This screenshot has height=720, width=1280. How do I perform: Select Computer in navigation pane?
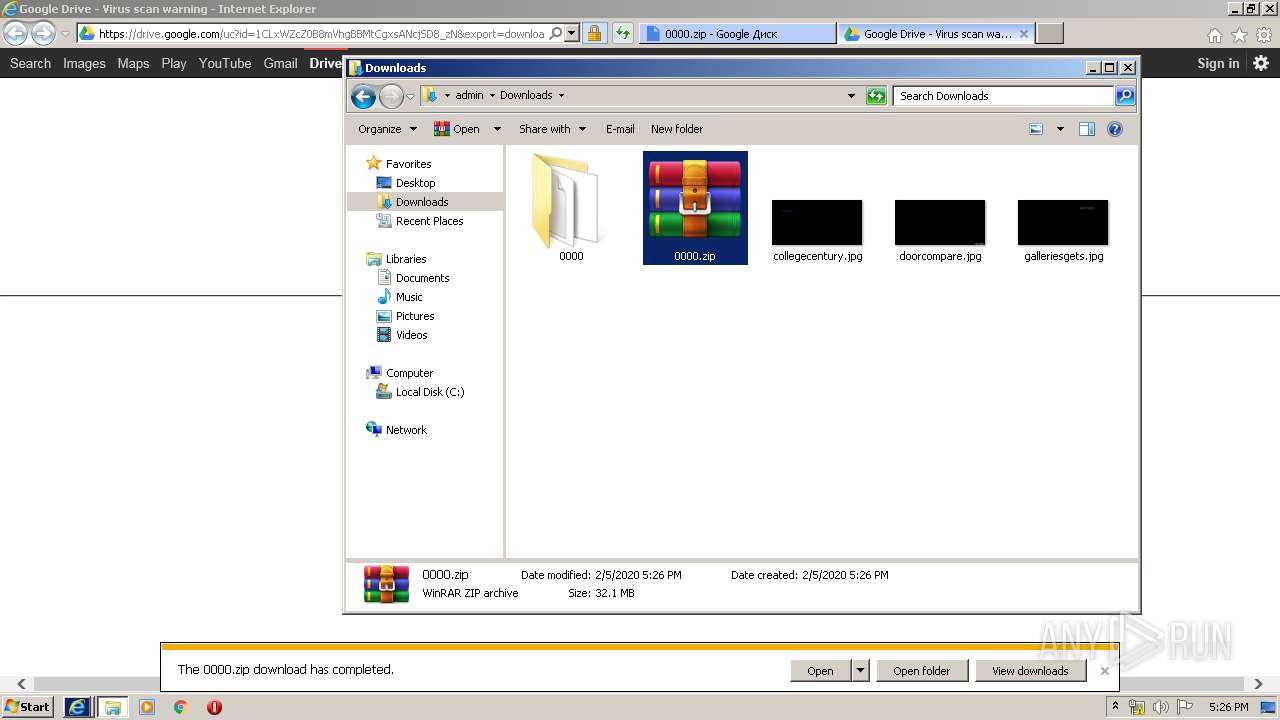click(x=409, y=373)
